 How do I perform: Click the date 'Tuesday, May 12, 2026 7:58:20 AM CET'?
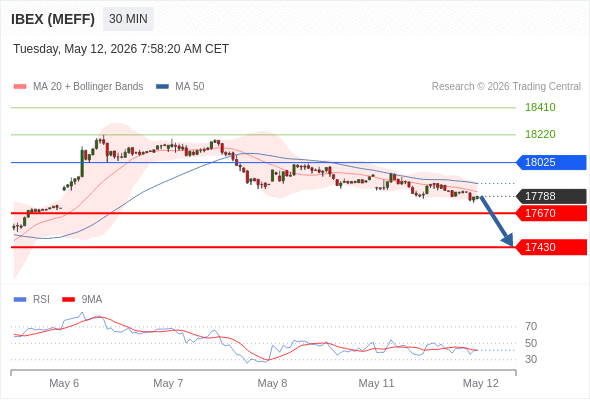pos(121,49)
